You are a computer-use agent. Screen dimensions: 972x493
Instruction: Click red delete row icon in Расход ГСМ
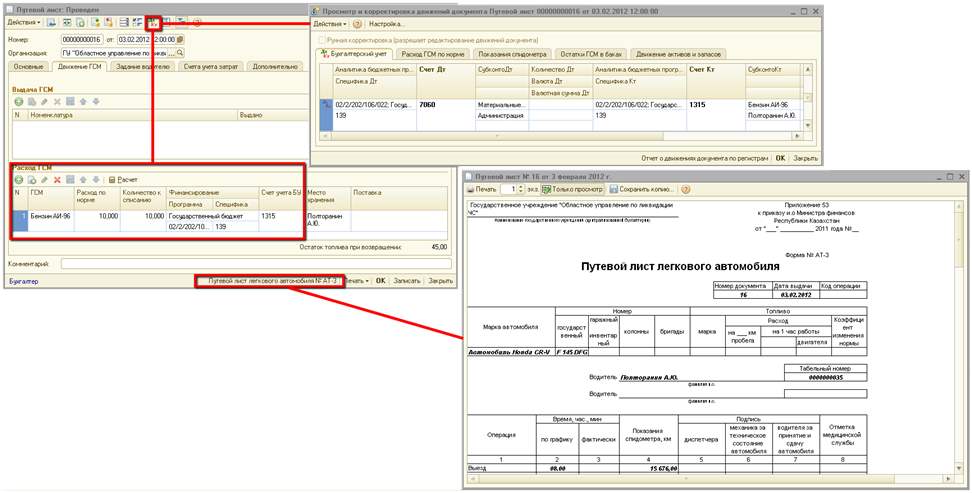pyautogui.click(x=57, y=179)
